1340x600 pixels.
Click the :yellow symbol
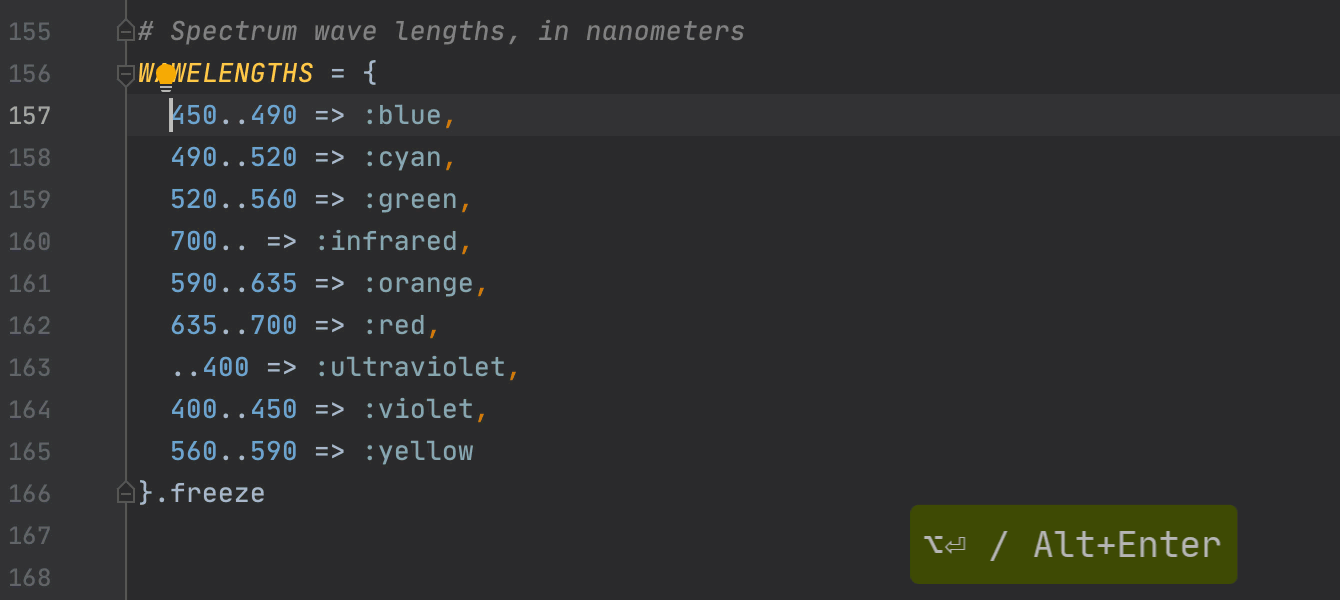pyautogui.click(x=417, y=452)
